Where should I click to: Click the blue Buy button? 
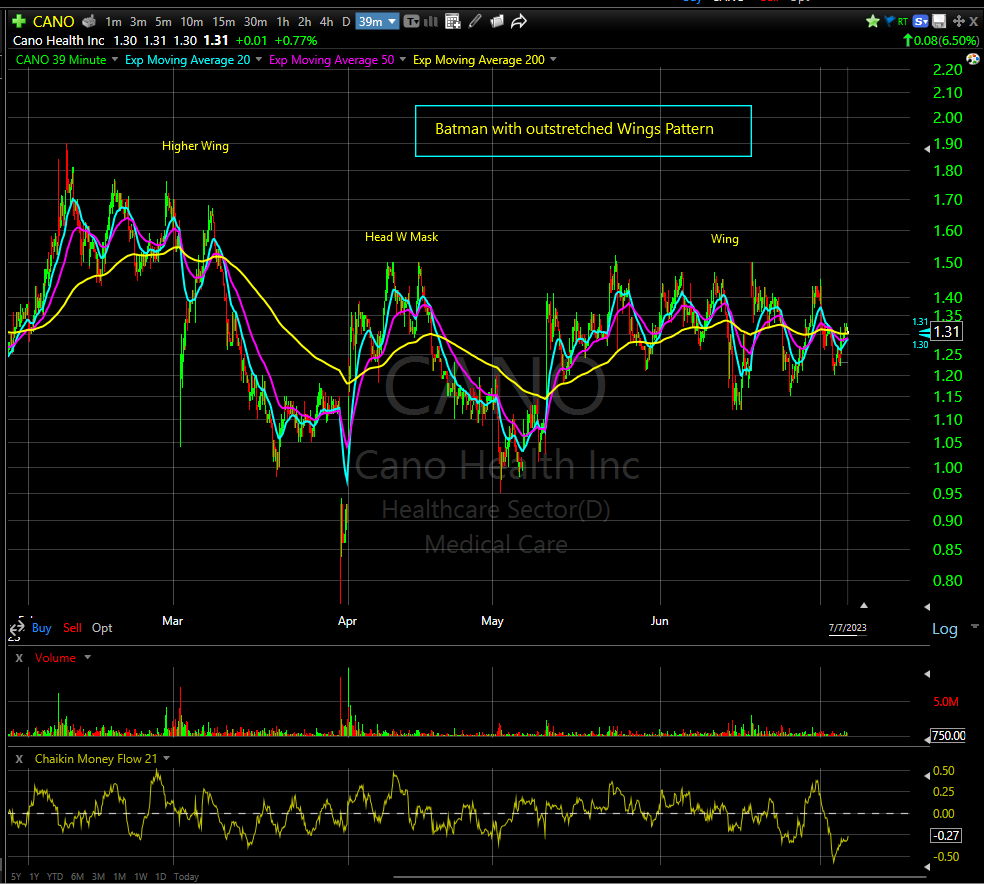41,628
